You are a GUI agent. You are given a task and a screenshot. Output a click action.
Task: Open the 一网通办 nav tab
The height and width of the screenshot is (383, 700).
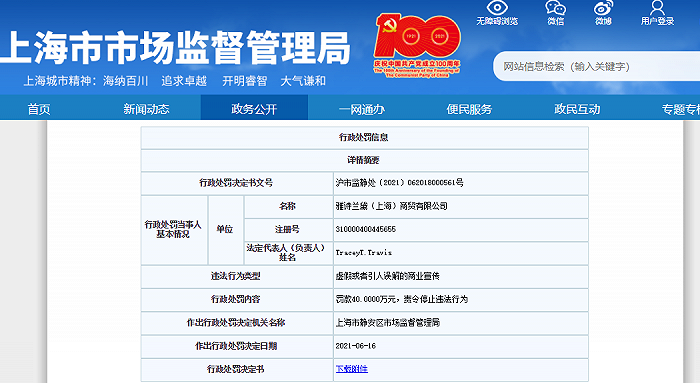click(x=362, y=109)
